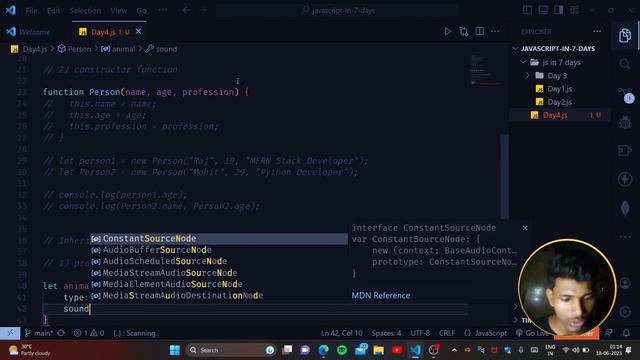This screenshot has height=360, width=640.
Task: Change encoding via UTF-8
Action: 420,333
